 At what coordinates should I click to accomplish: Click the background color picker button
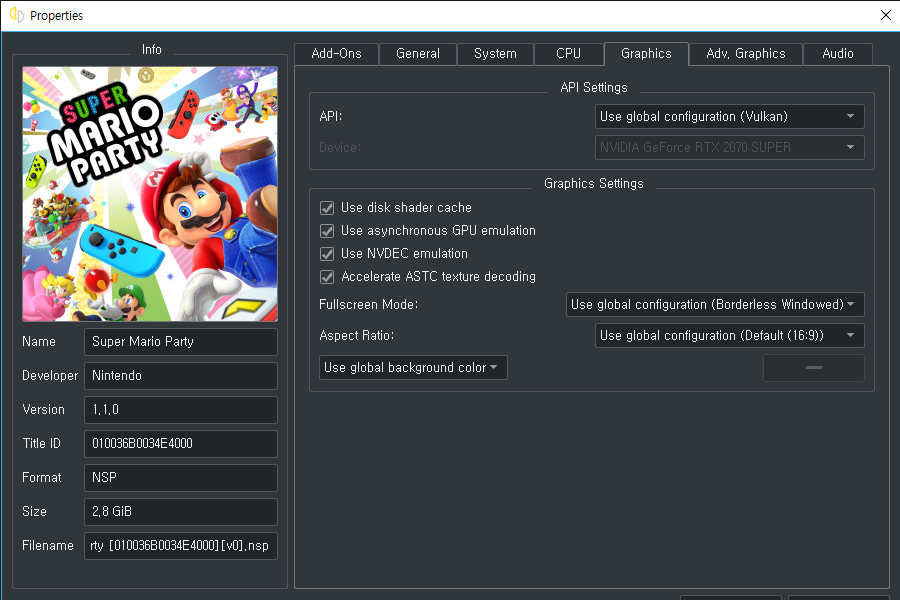[x=813, y=367]
